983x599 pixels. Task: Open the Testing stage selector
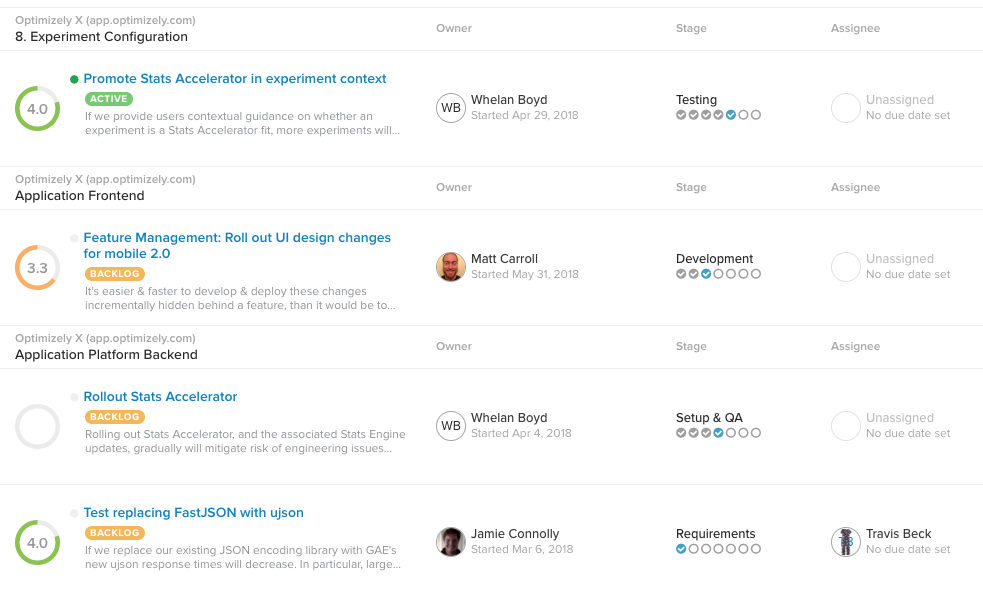696,100
